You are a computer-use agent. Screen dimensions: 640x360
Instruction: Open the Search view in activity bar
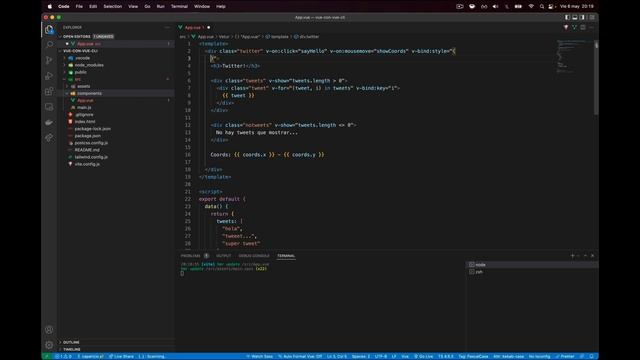click(49, 44)
